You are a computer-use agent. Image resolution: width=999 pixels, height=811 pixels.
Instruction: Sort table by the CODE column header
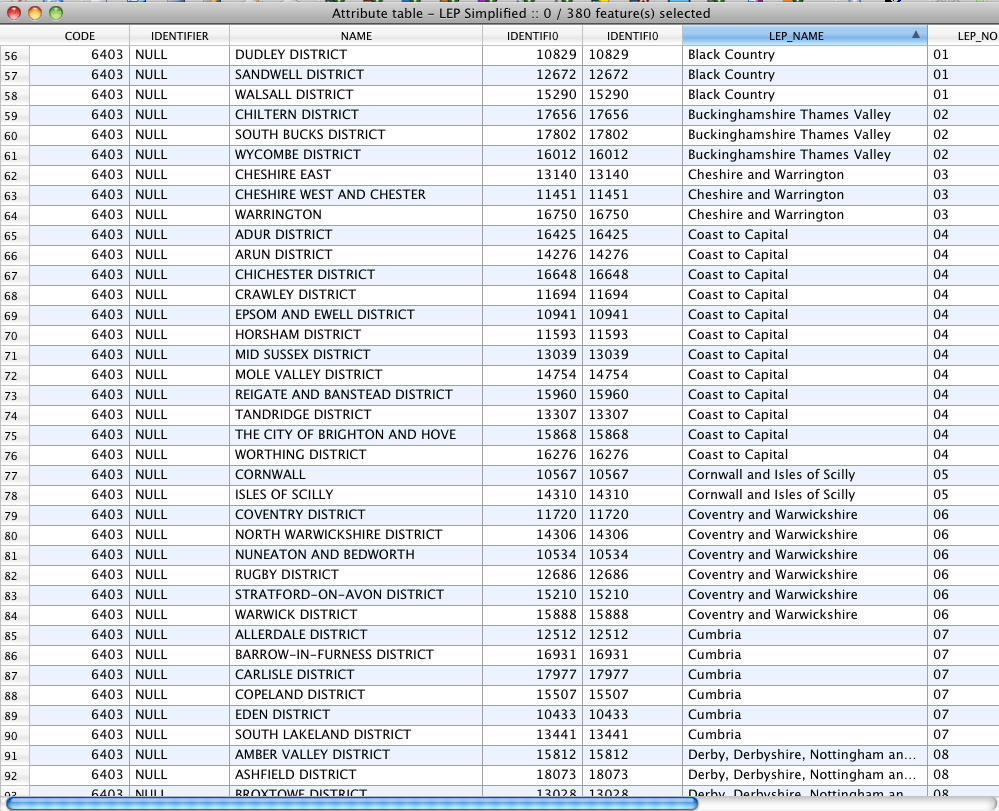pos(79,36)
